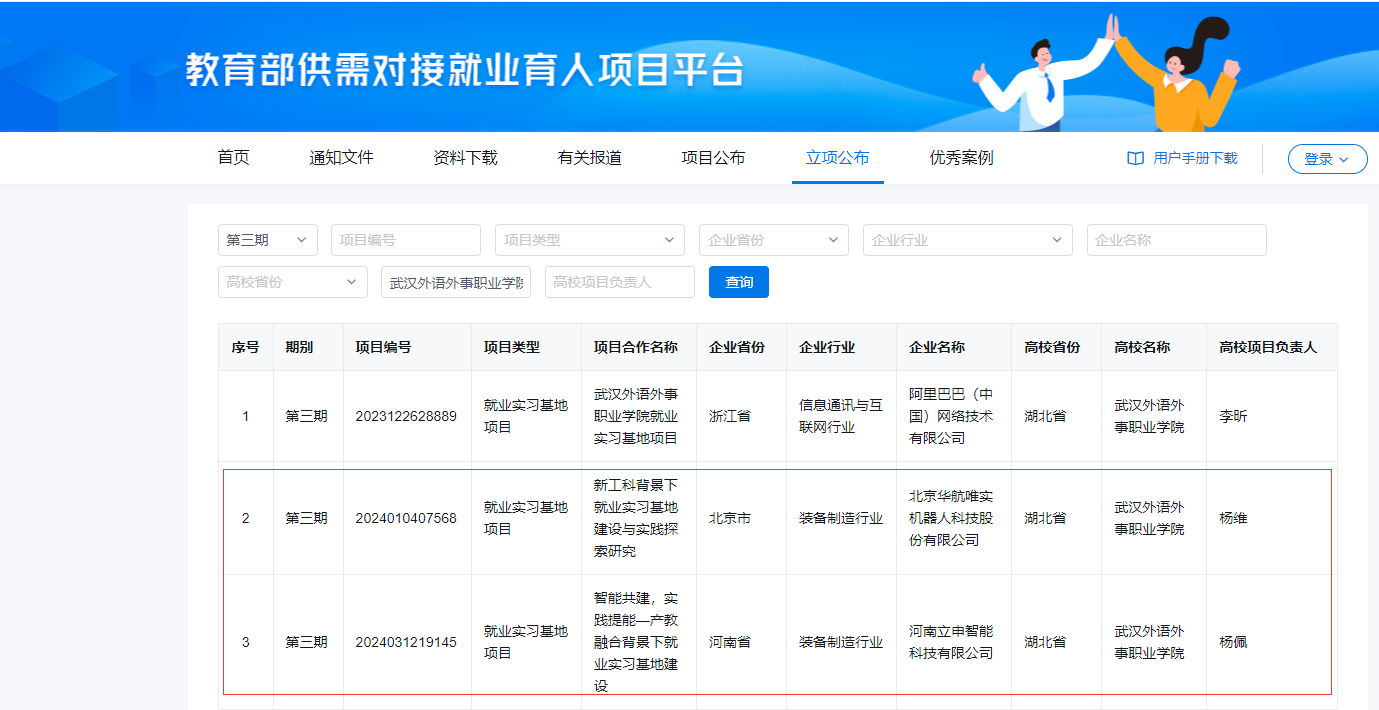The image size is (1379, 710).
Task: Click project leader 杨维
Action: pyautogui.click(x=1234, y=518)
